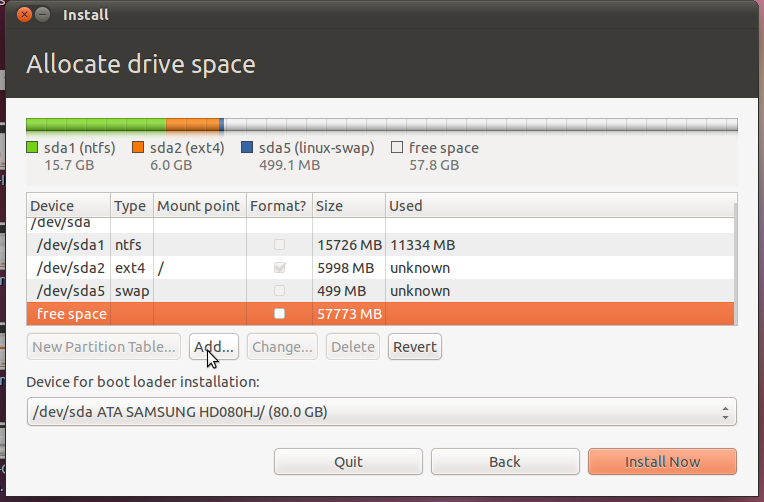Click green sda1 segment in partition bar
This screenshot has width=764, height=502.
point(96,125)
